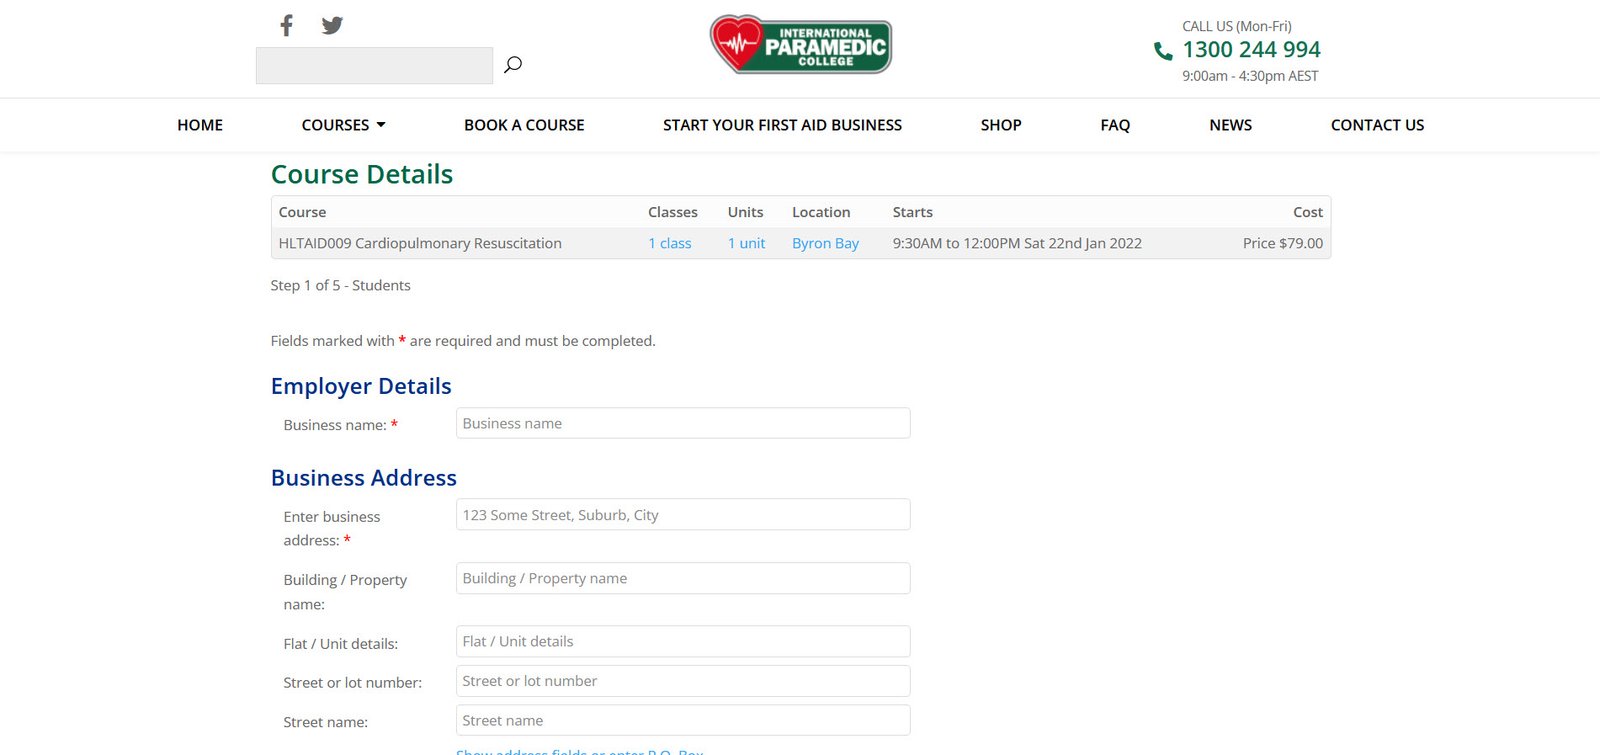Click the magnifying glass search icon

click(x=513, y=65)
